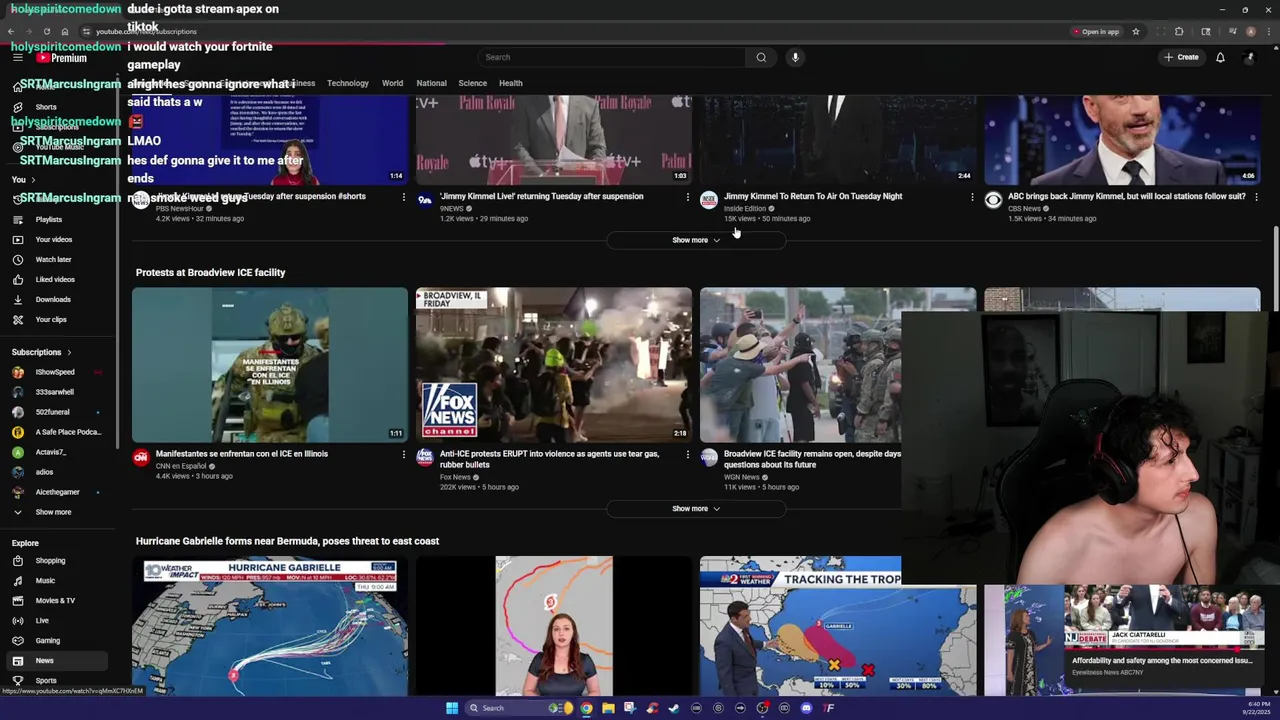1280x720 pixels.
Task: Focus the YouTube search field
Action: coord(612,57)
